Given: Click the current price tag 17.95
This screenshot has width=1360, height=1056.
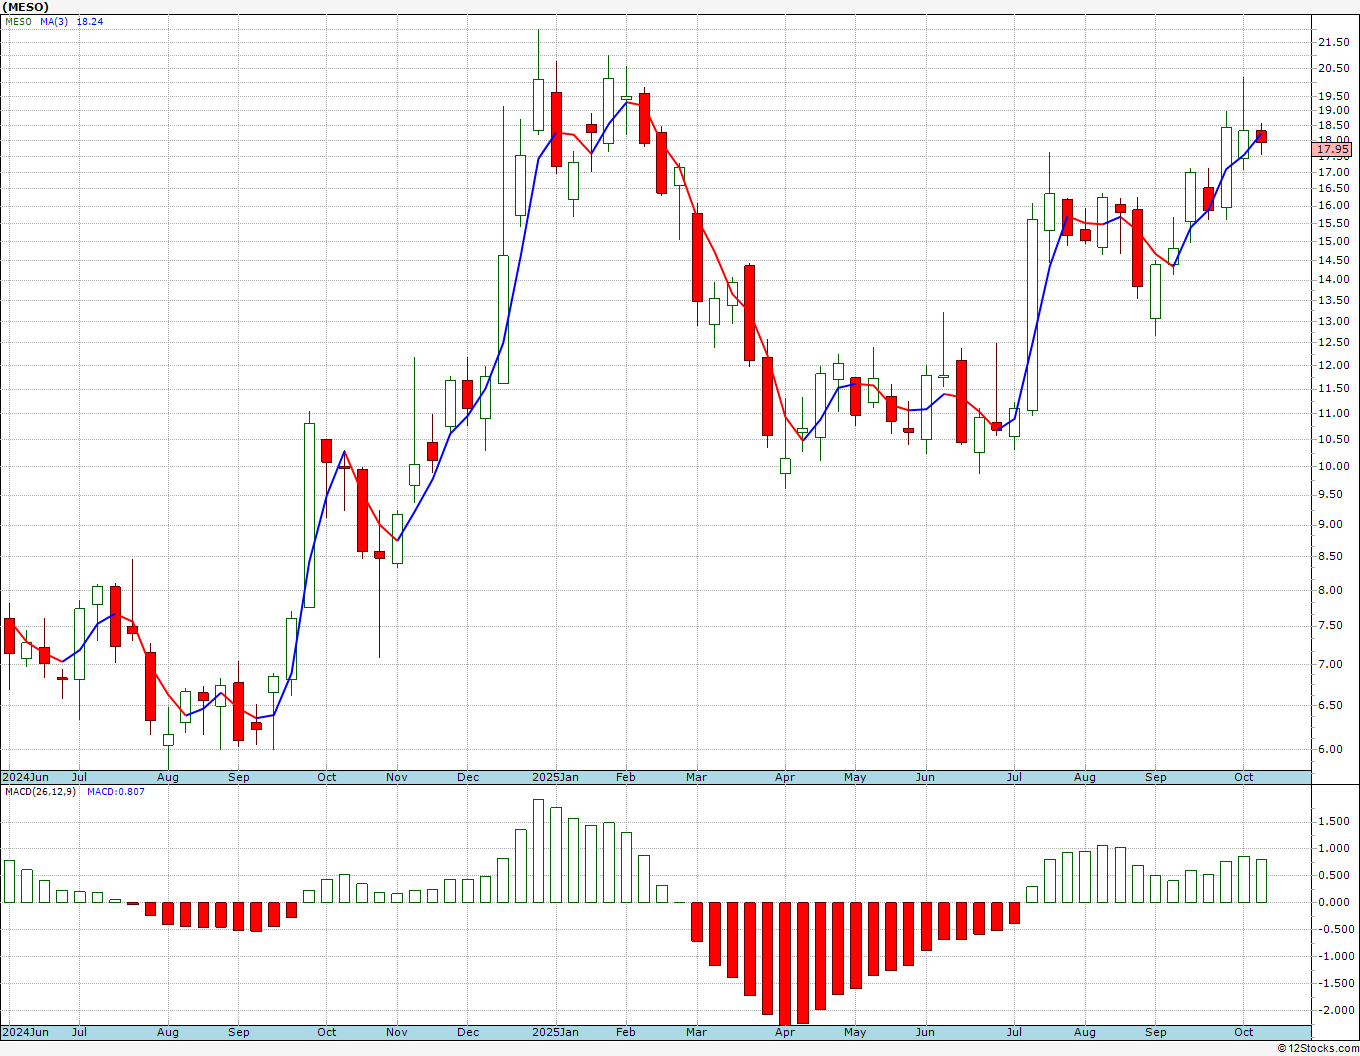Looking at the screenshot, I should (x=1332, y=150).
